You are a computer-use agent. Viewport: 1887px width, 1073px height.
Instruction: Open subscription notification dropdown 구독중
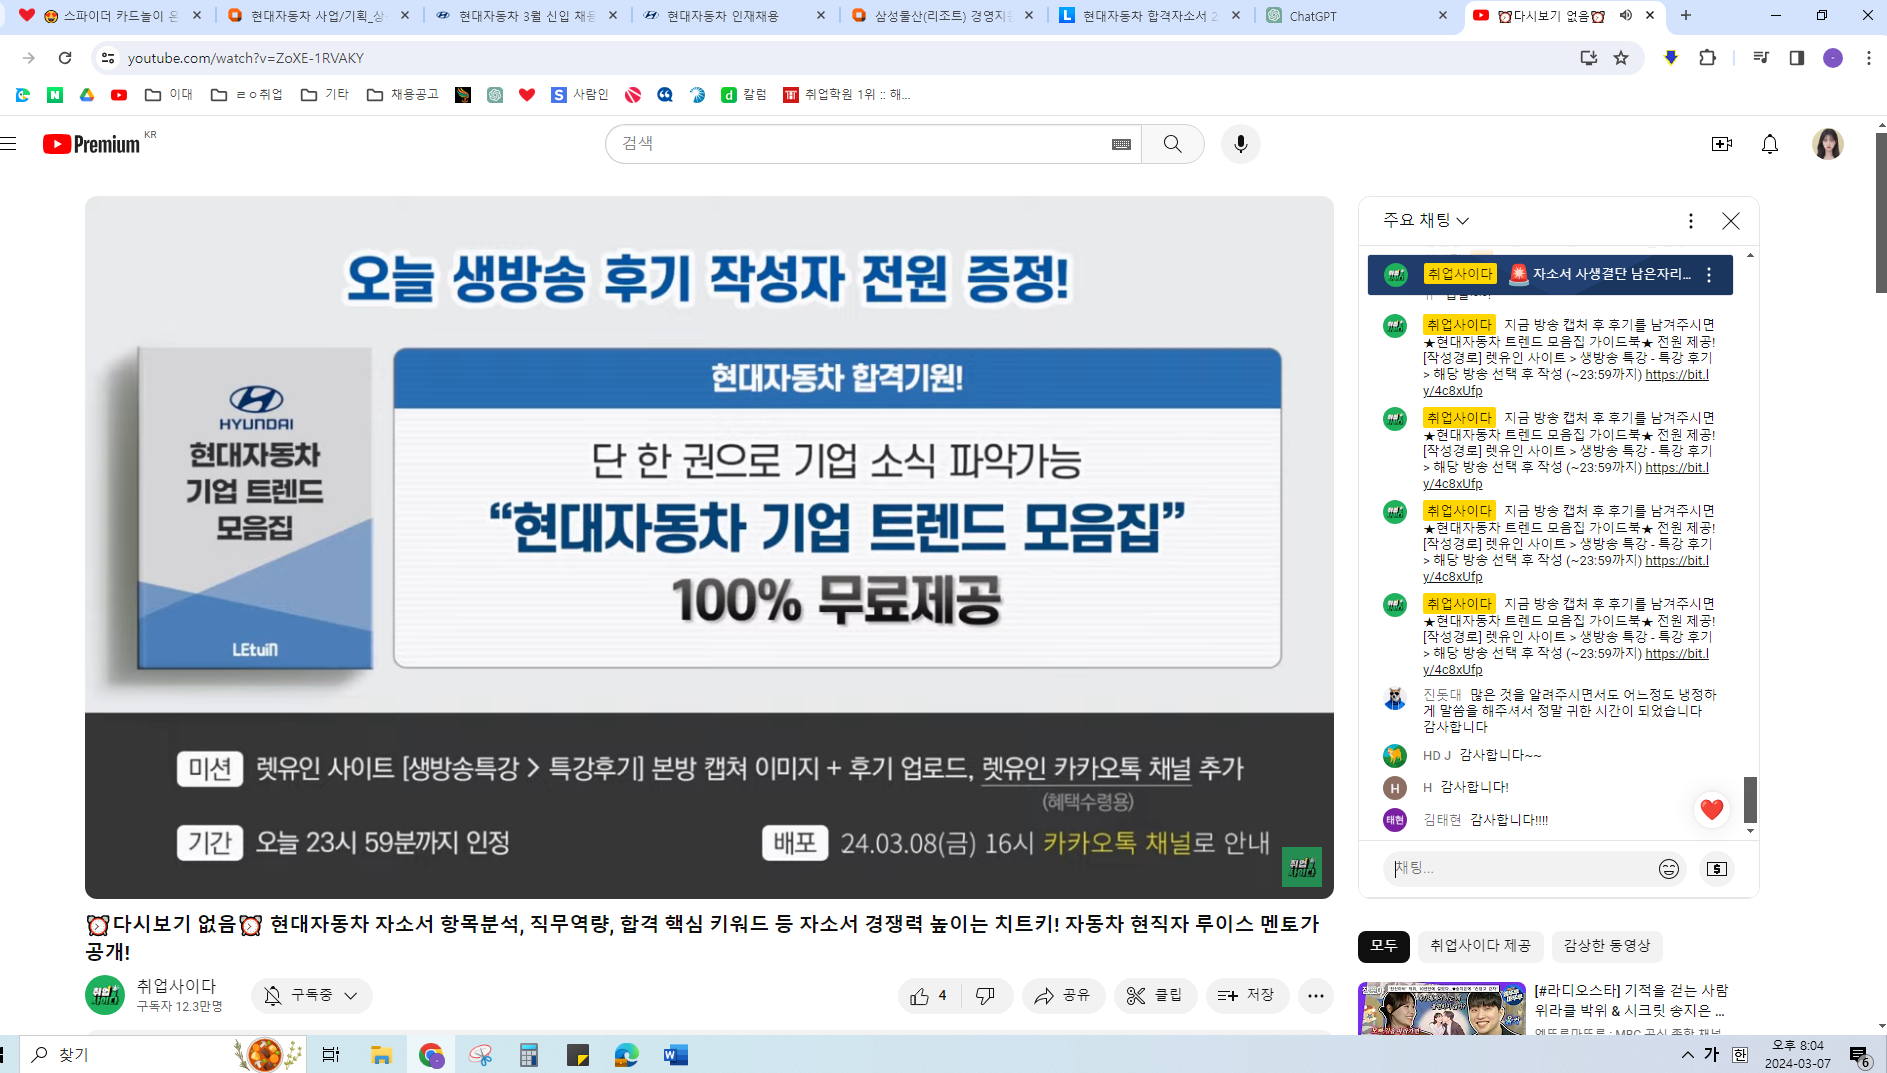click(311, 996)
